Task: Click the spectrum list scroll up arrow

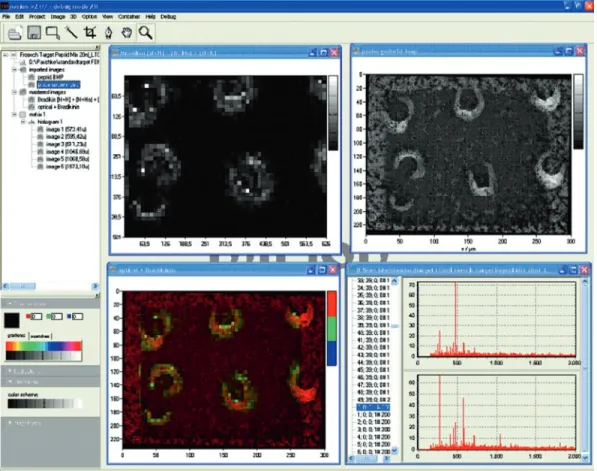Action: point(394,281)
